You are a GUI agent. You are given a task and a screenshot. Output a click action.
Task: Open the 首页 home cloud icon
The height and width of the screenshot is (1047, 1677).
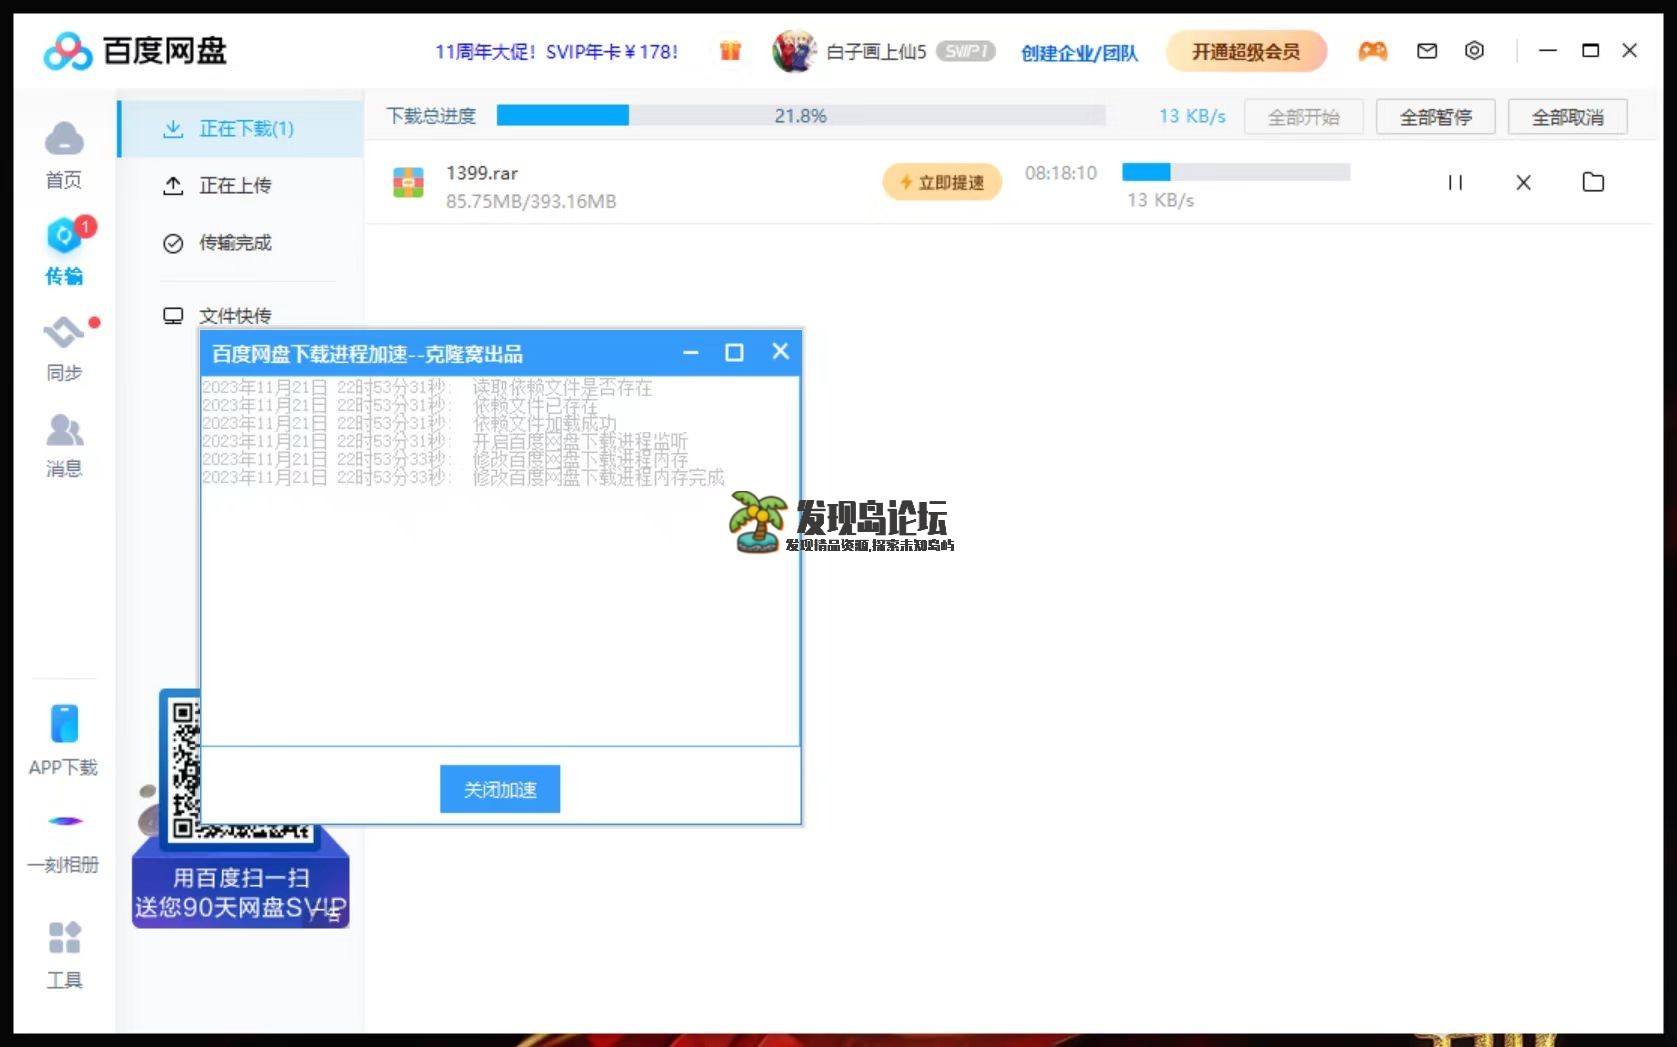[x=64, y=139]
